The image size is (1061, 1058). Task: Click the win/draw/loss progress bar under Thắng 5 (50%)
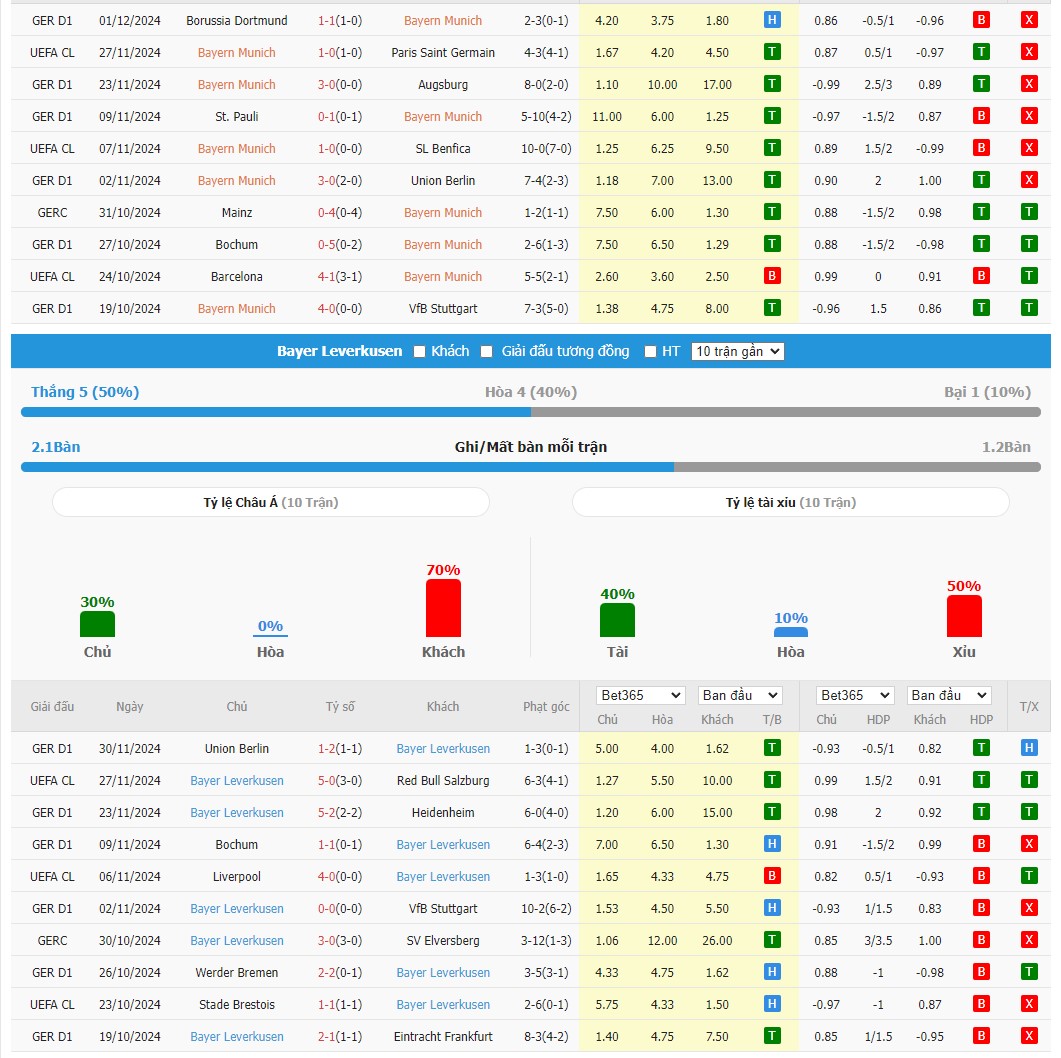(530, 412)
